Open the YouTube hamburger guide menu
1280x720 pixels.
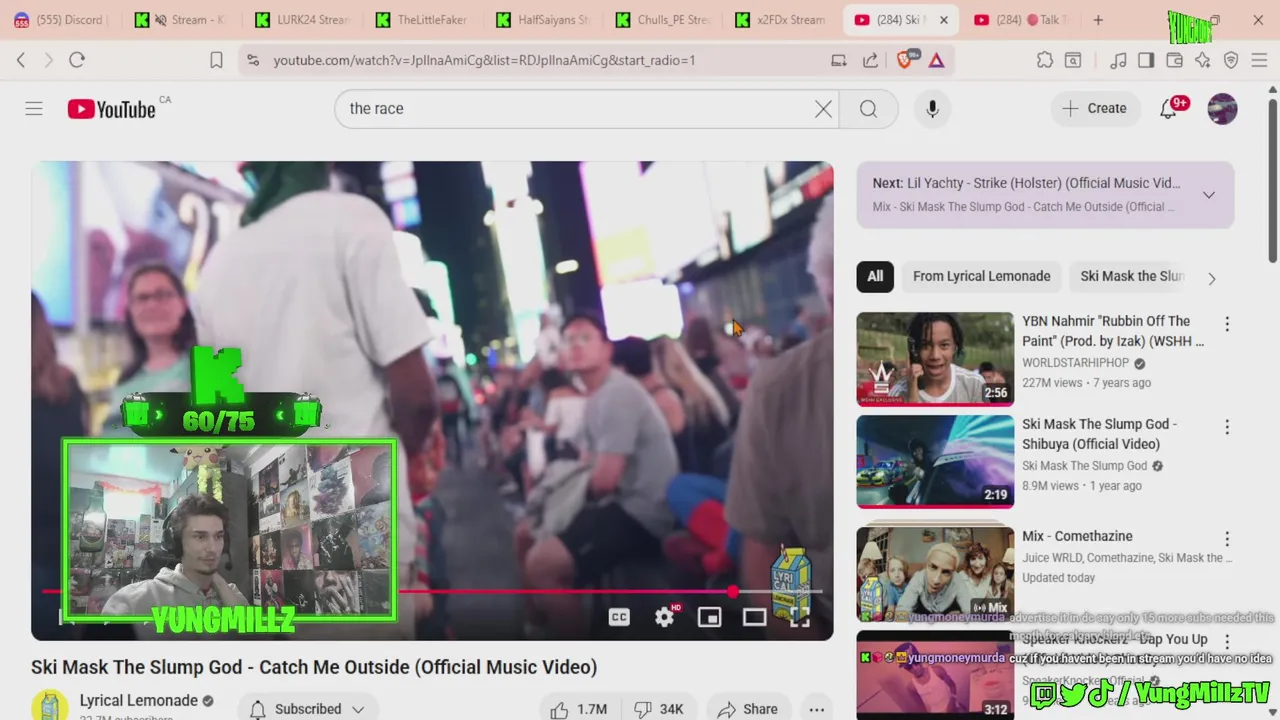34,108
